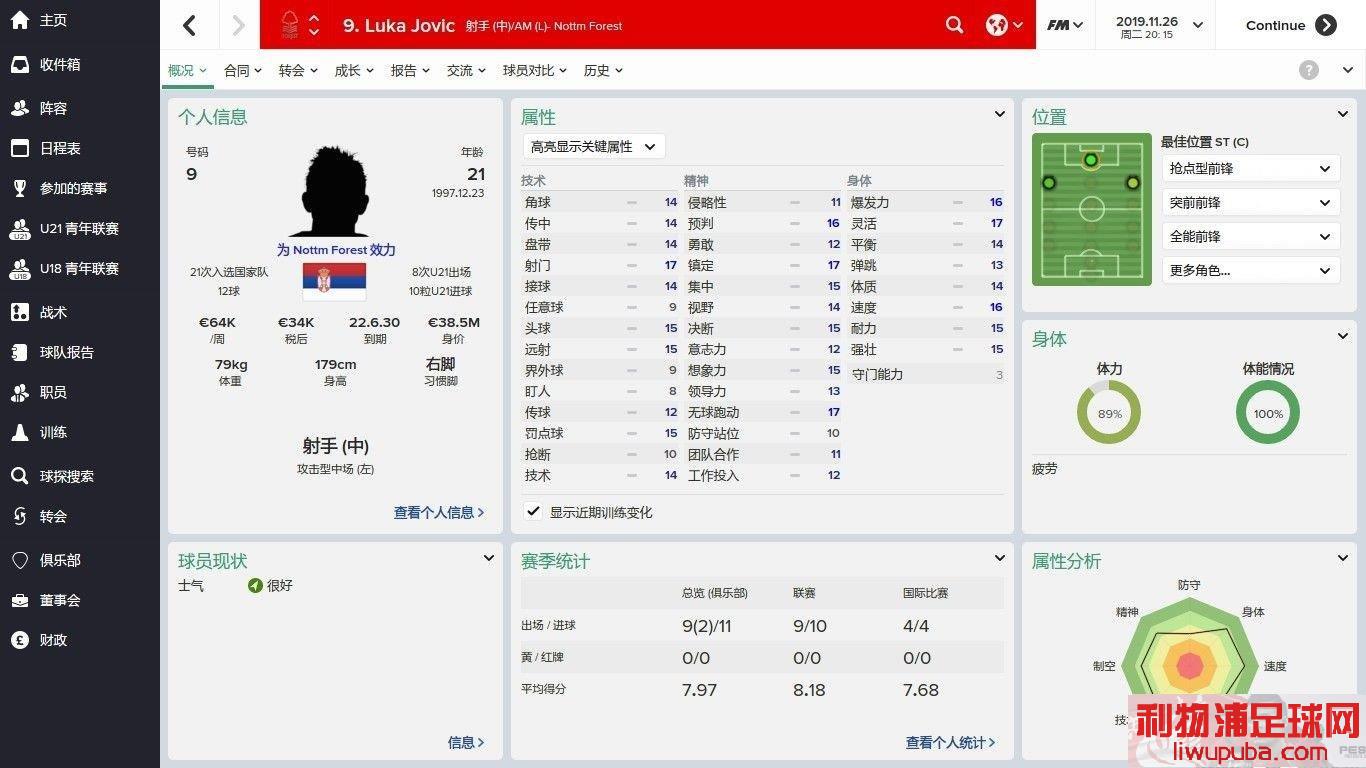1366x768 pixels.
Task: Open the 训练 training cone icon
Action: 20,432
